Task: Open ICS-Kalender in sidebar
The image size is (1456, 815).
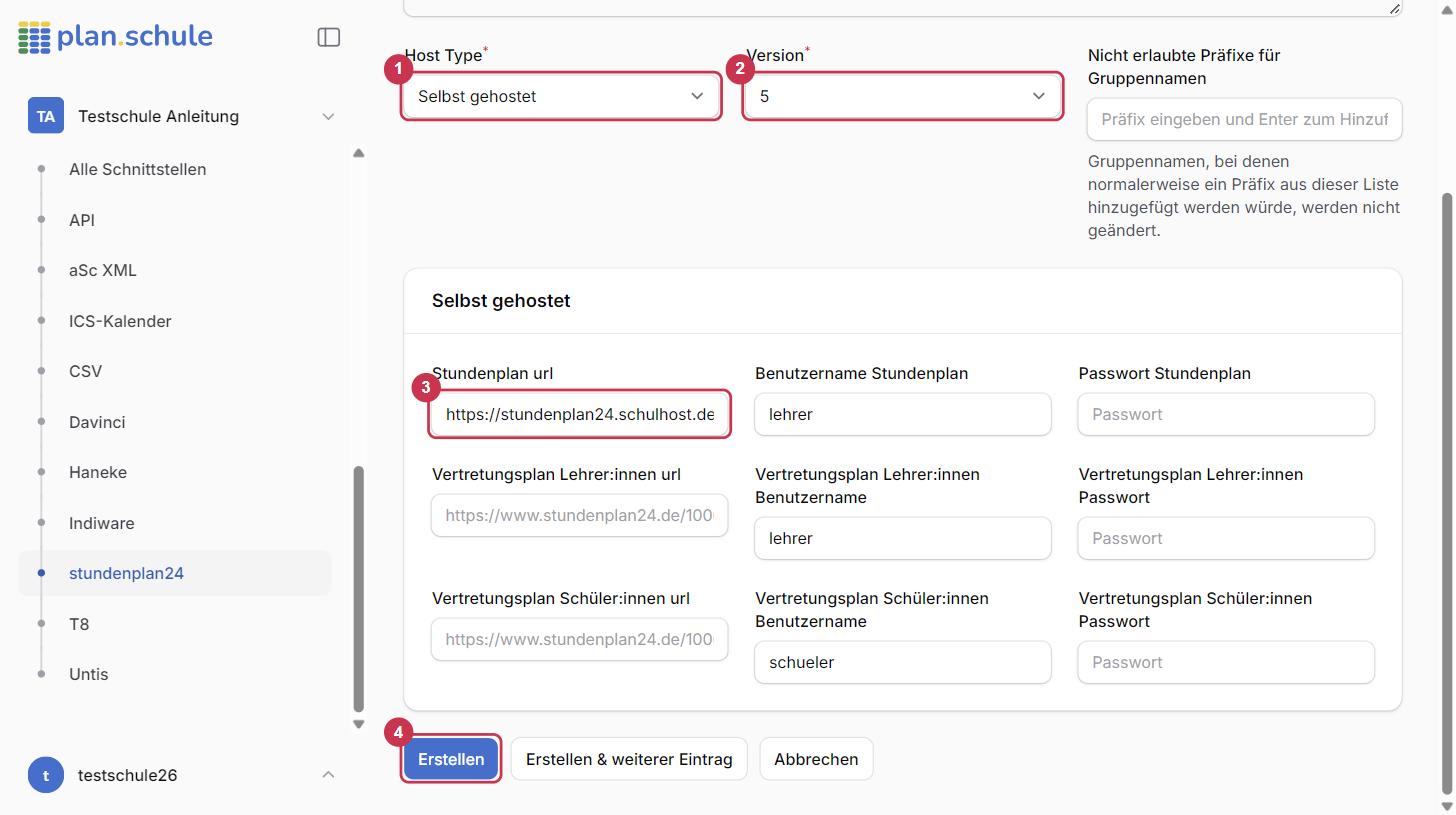Action: point(120,321)
